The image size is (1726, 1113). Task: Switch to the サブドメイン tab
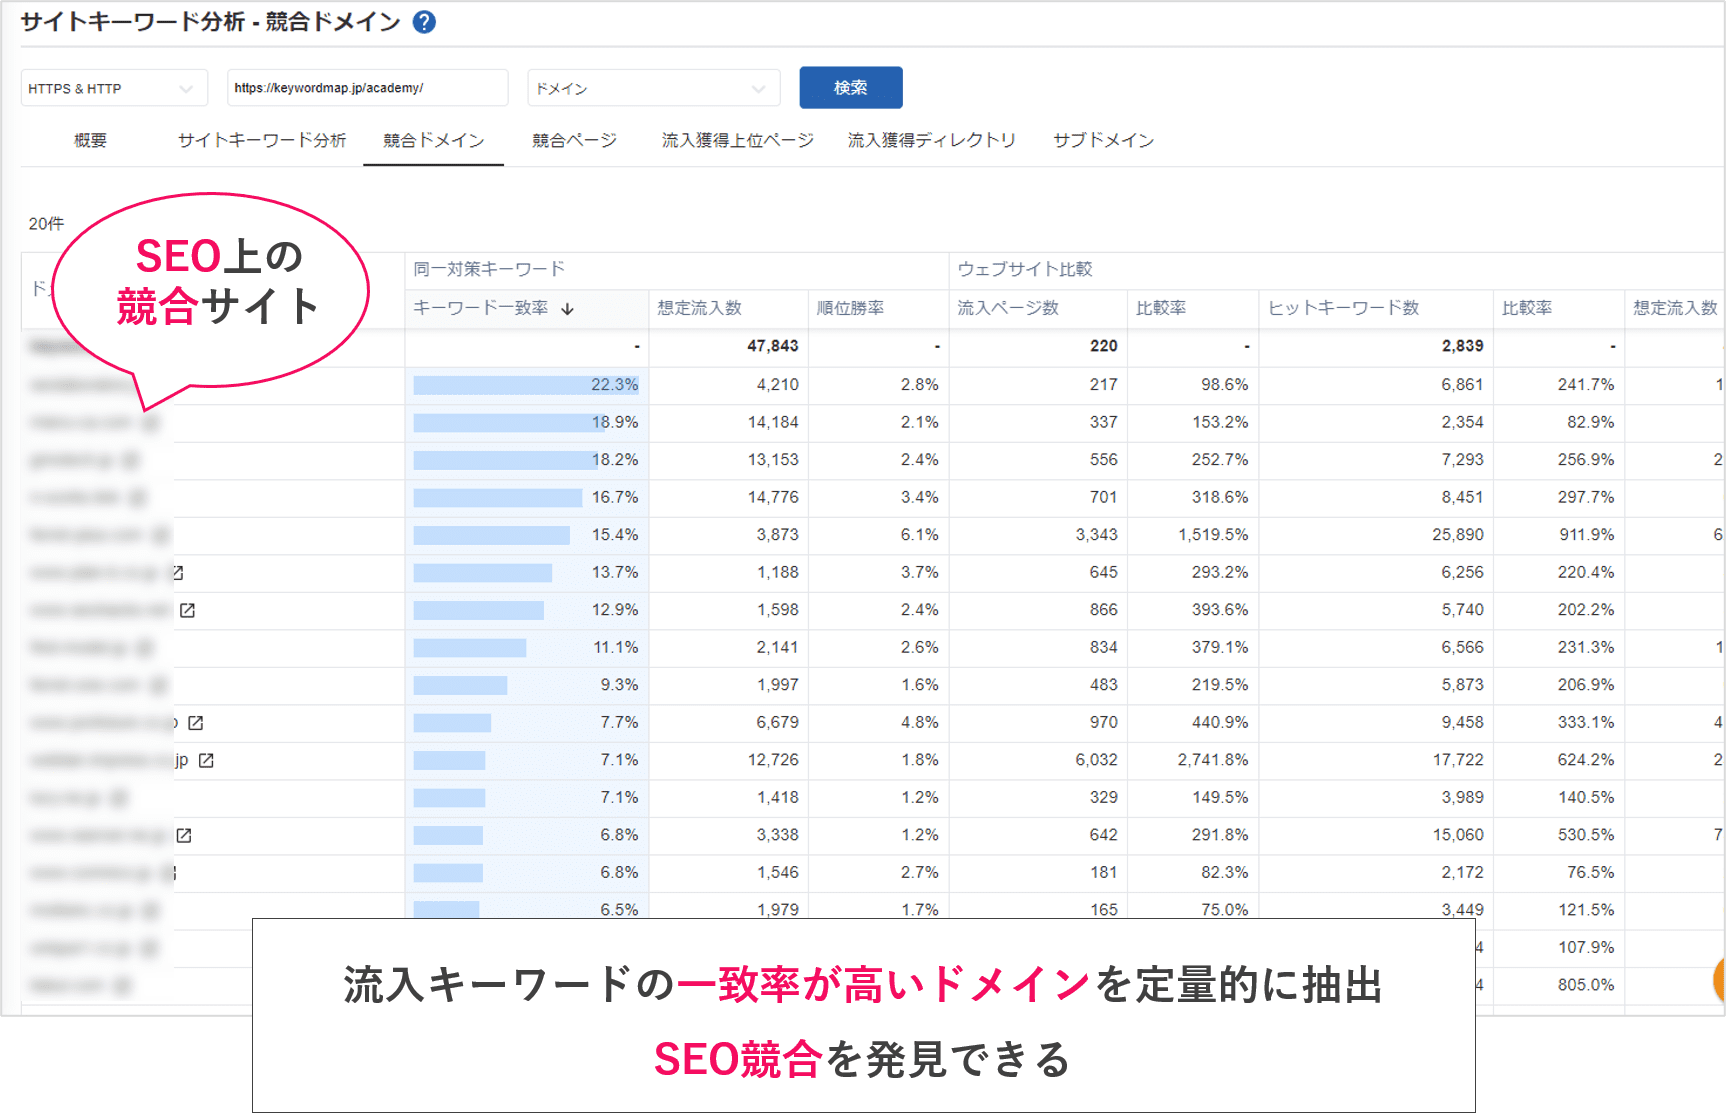[x=1102, y=140]
